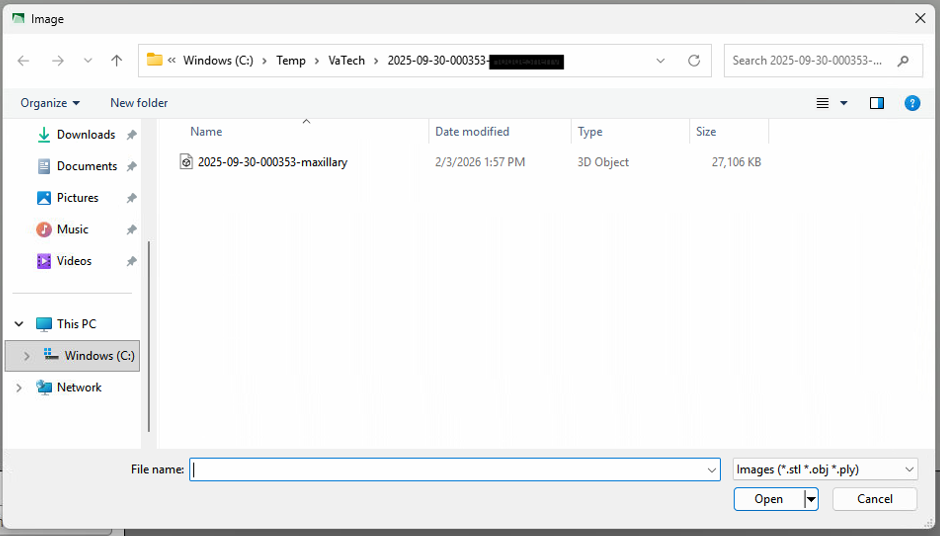Open Downloads in the quick access list

tap(85, 135)
